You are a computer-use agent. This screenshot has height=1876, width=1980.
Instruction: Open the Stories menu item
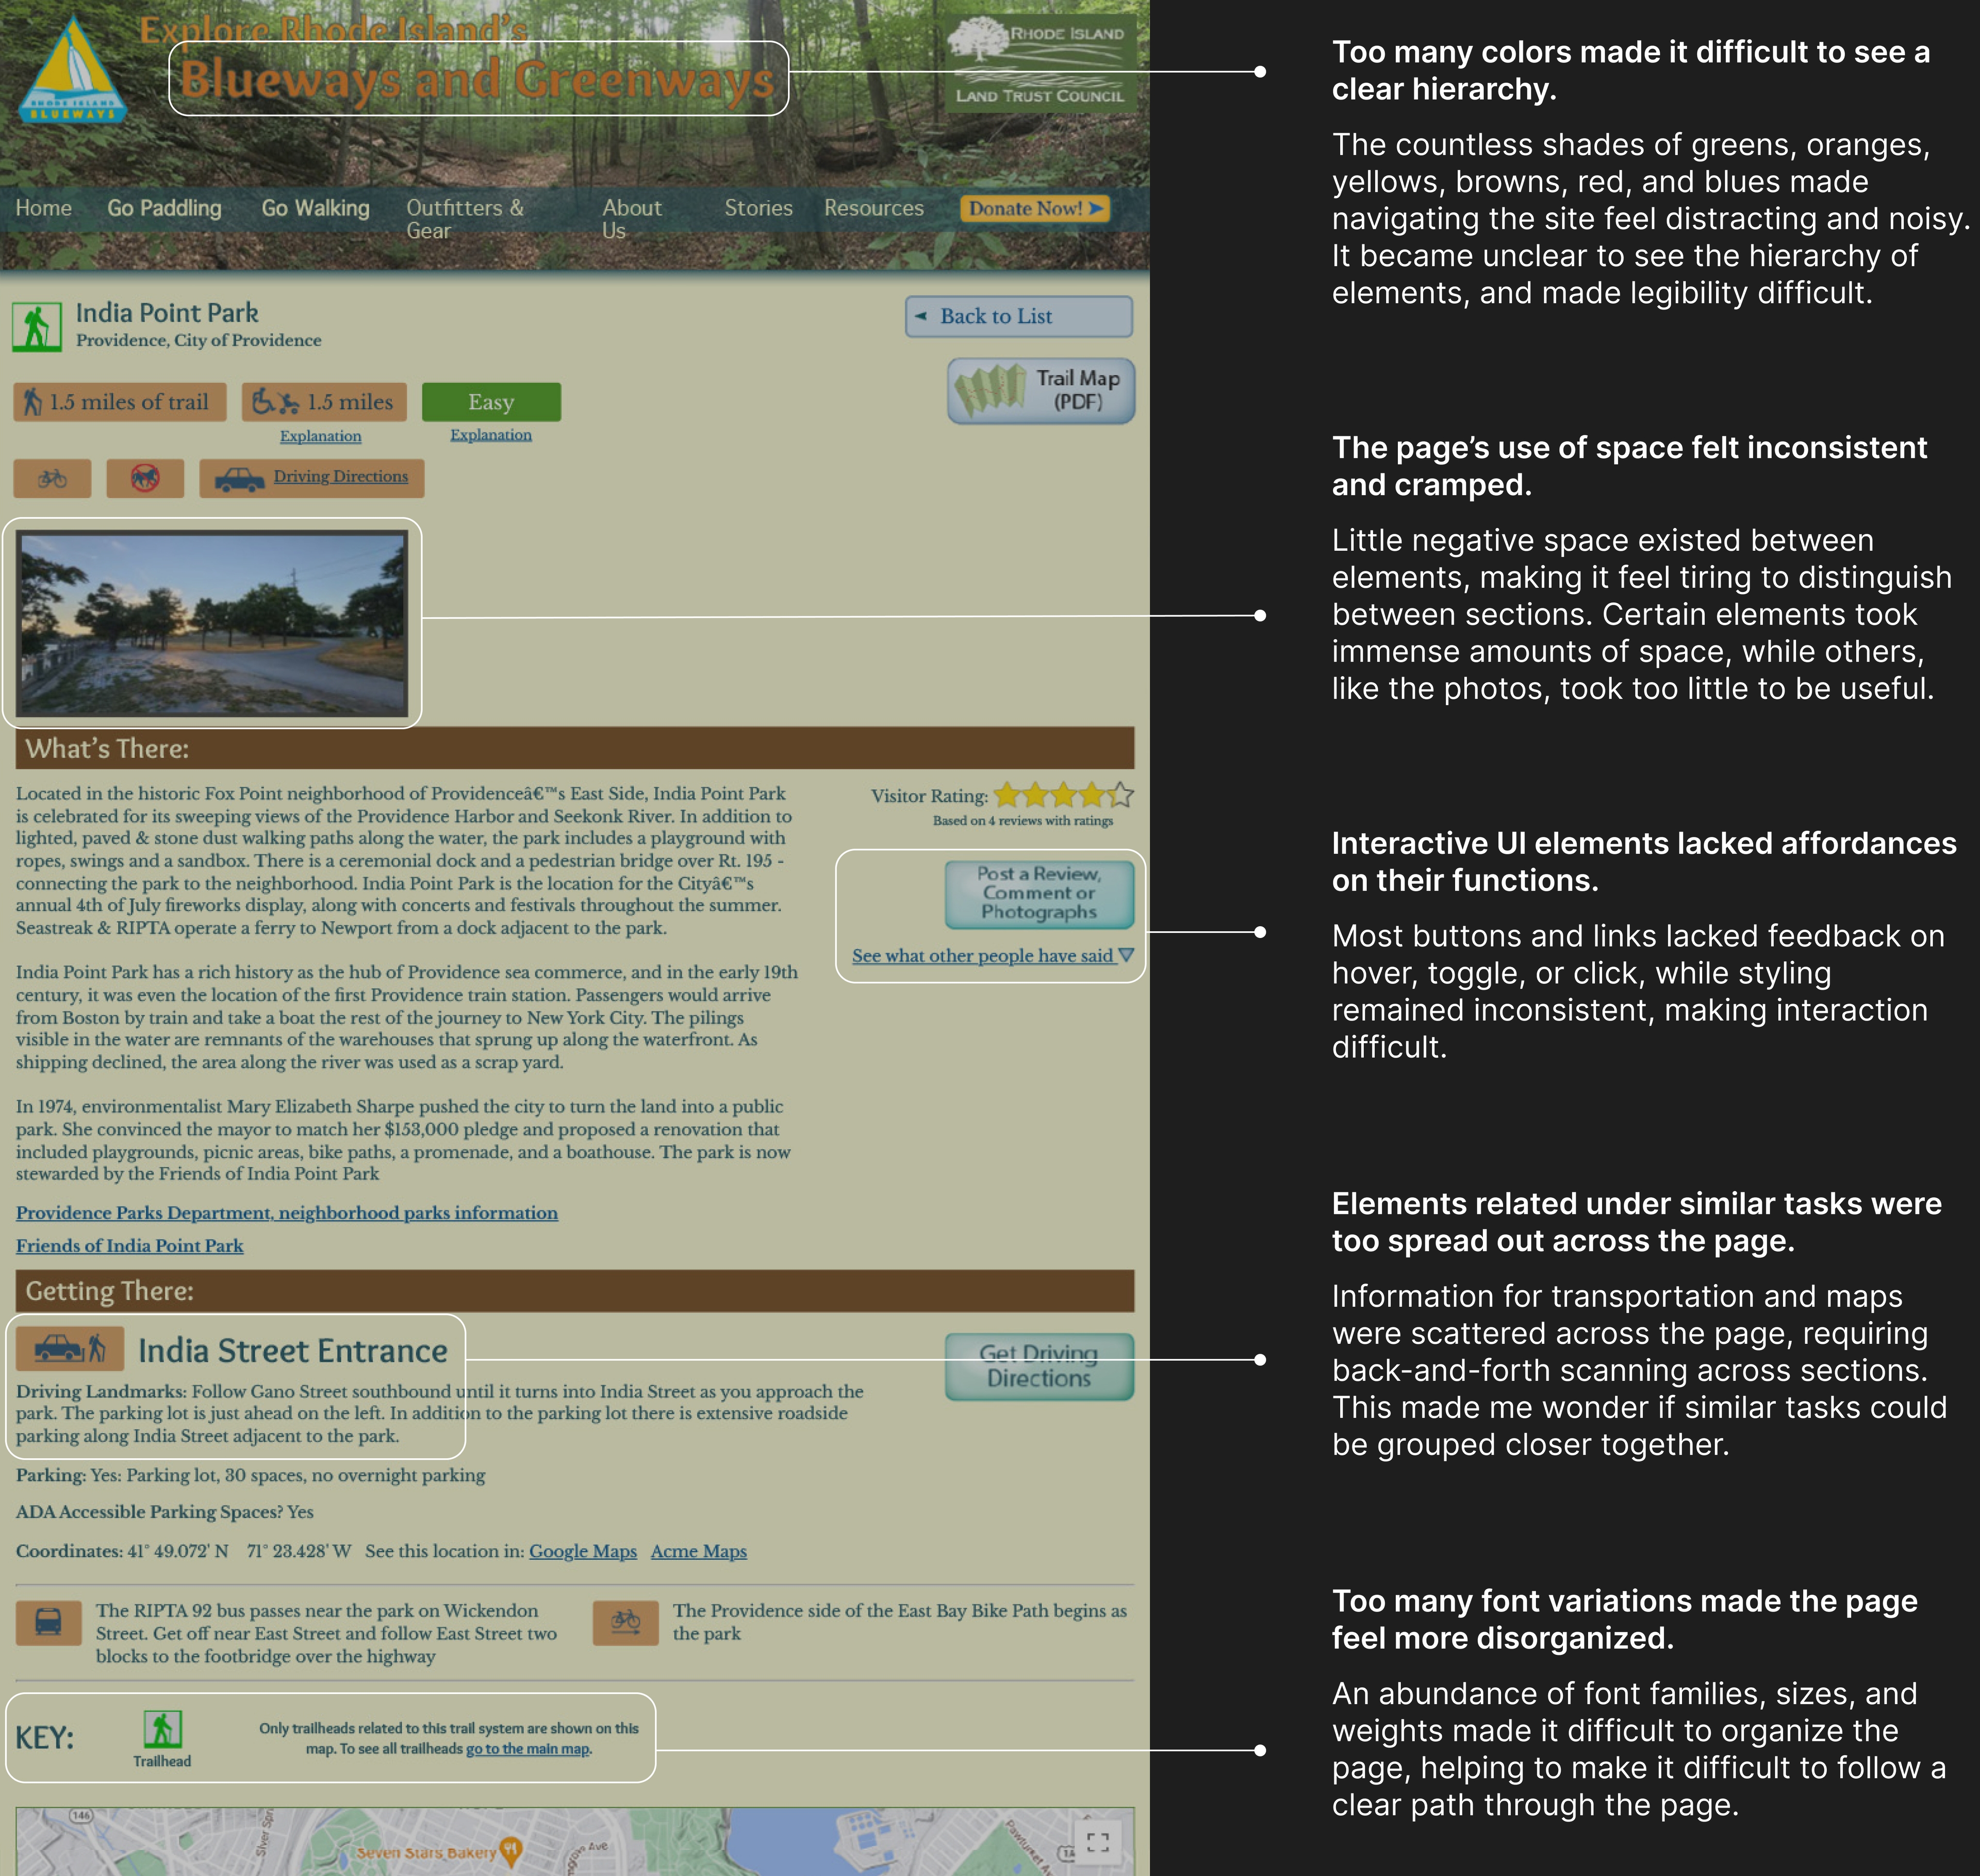758,208
